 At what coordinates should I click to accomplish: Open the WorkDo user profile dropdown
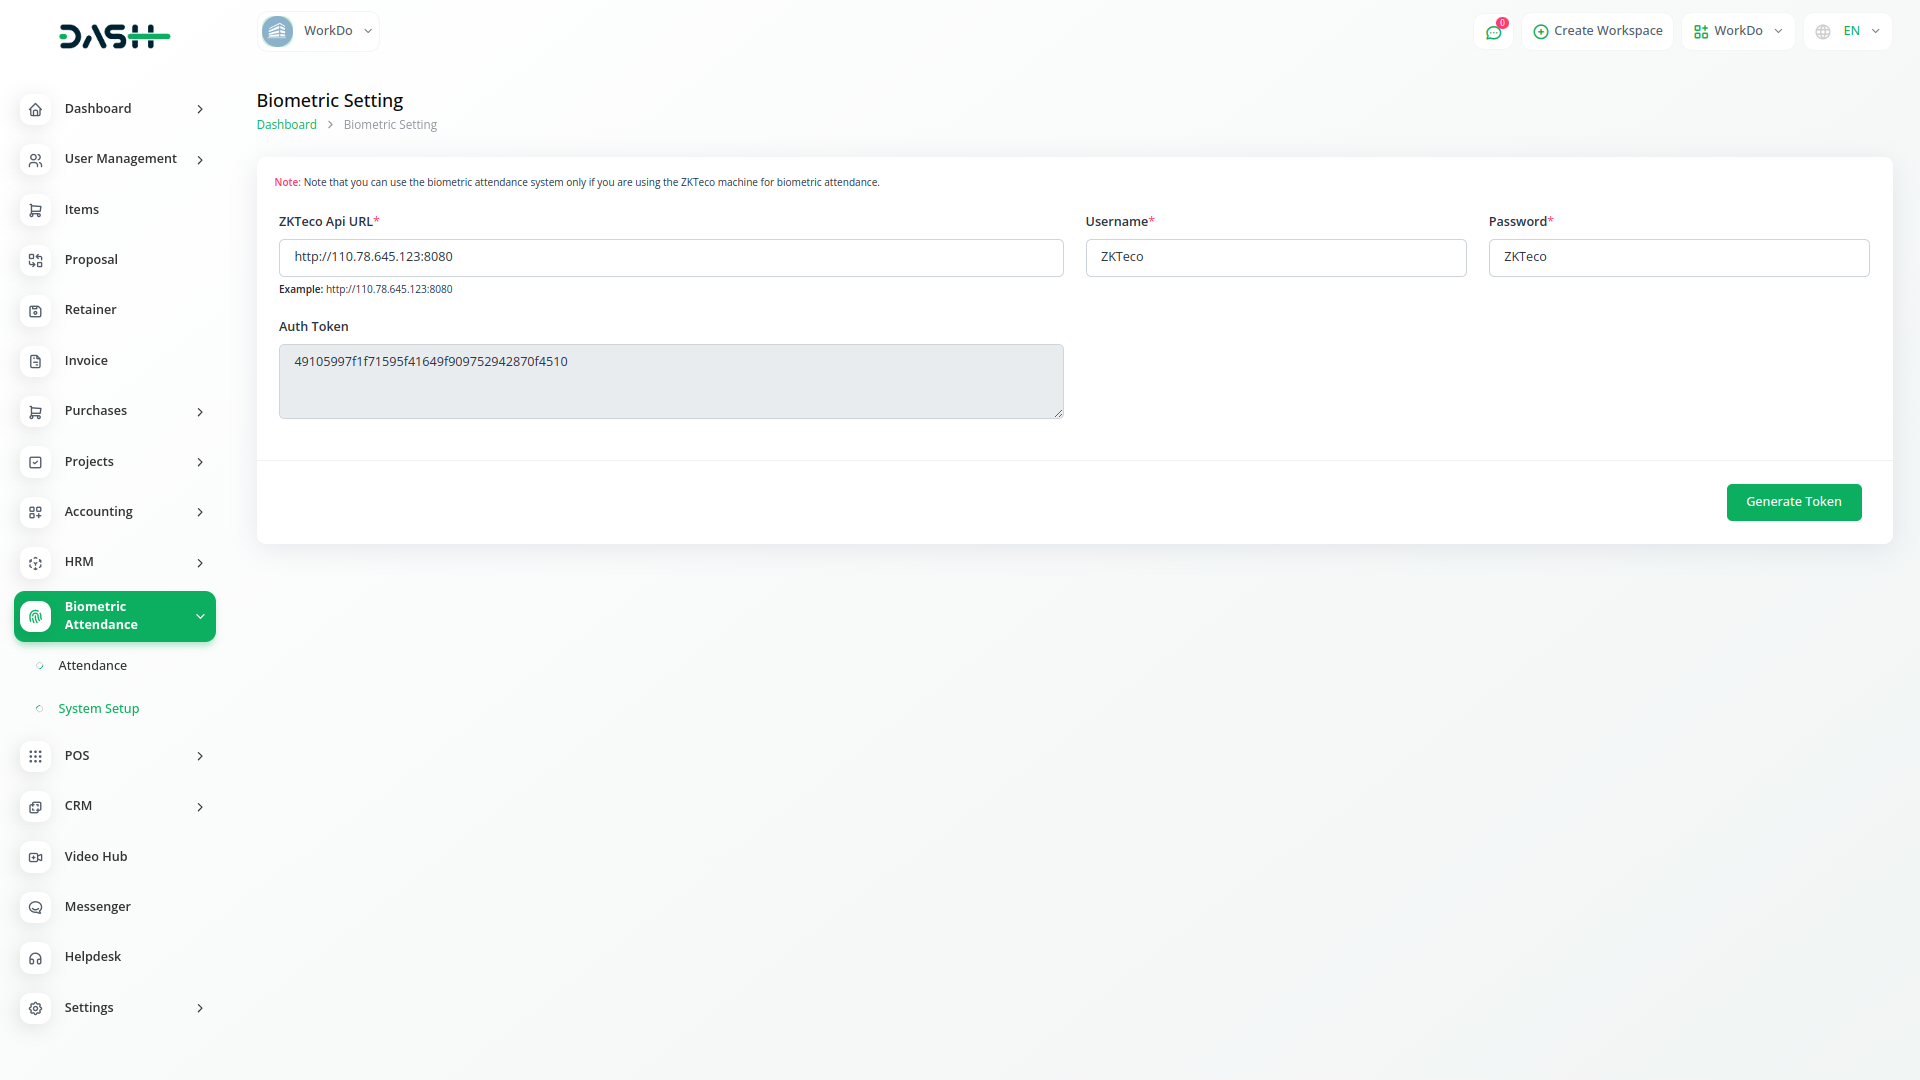tap(1738, 31)
